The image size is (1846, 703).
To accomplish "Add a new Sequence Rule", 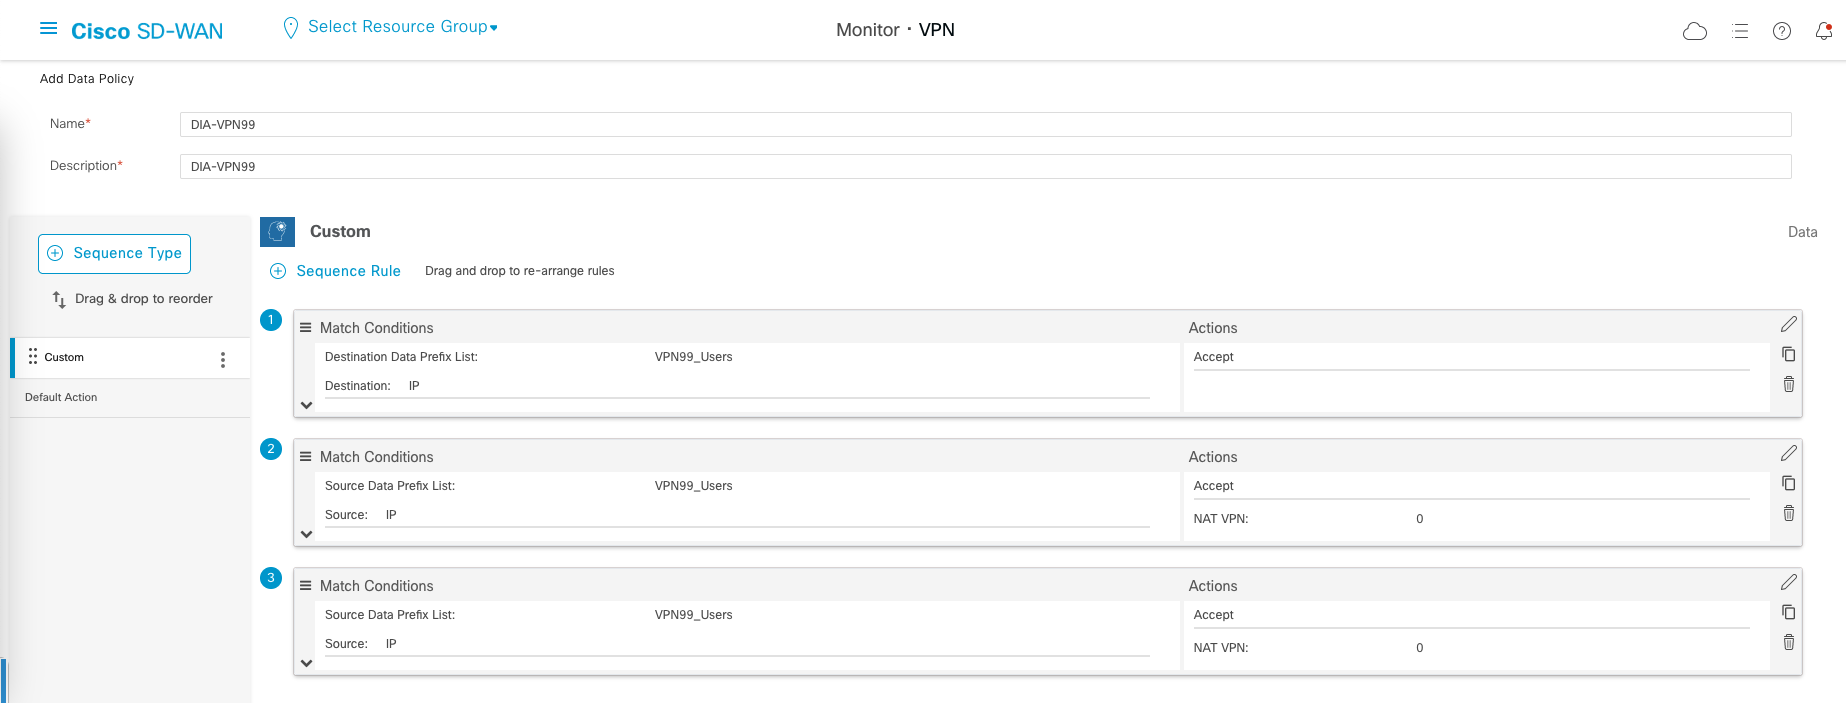I will [336, 271].
